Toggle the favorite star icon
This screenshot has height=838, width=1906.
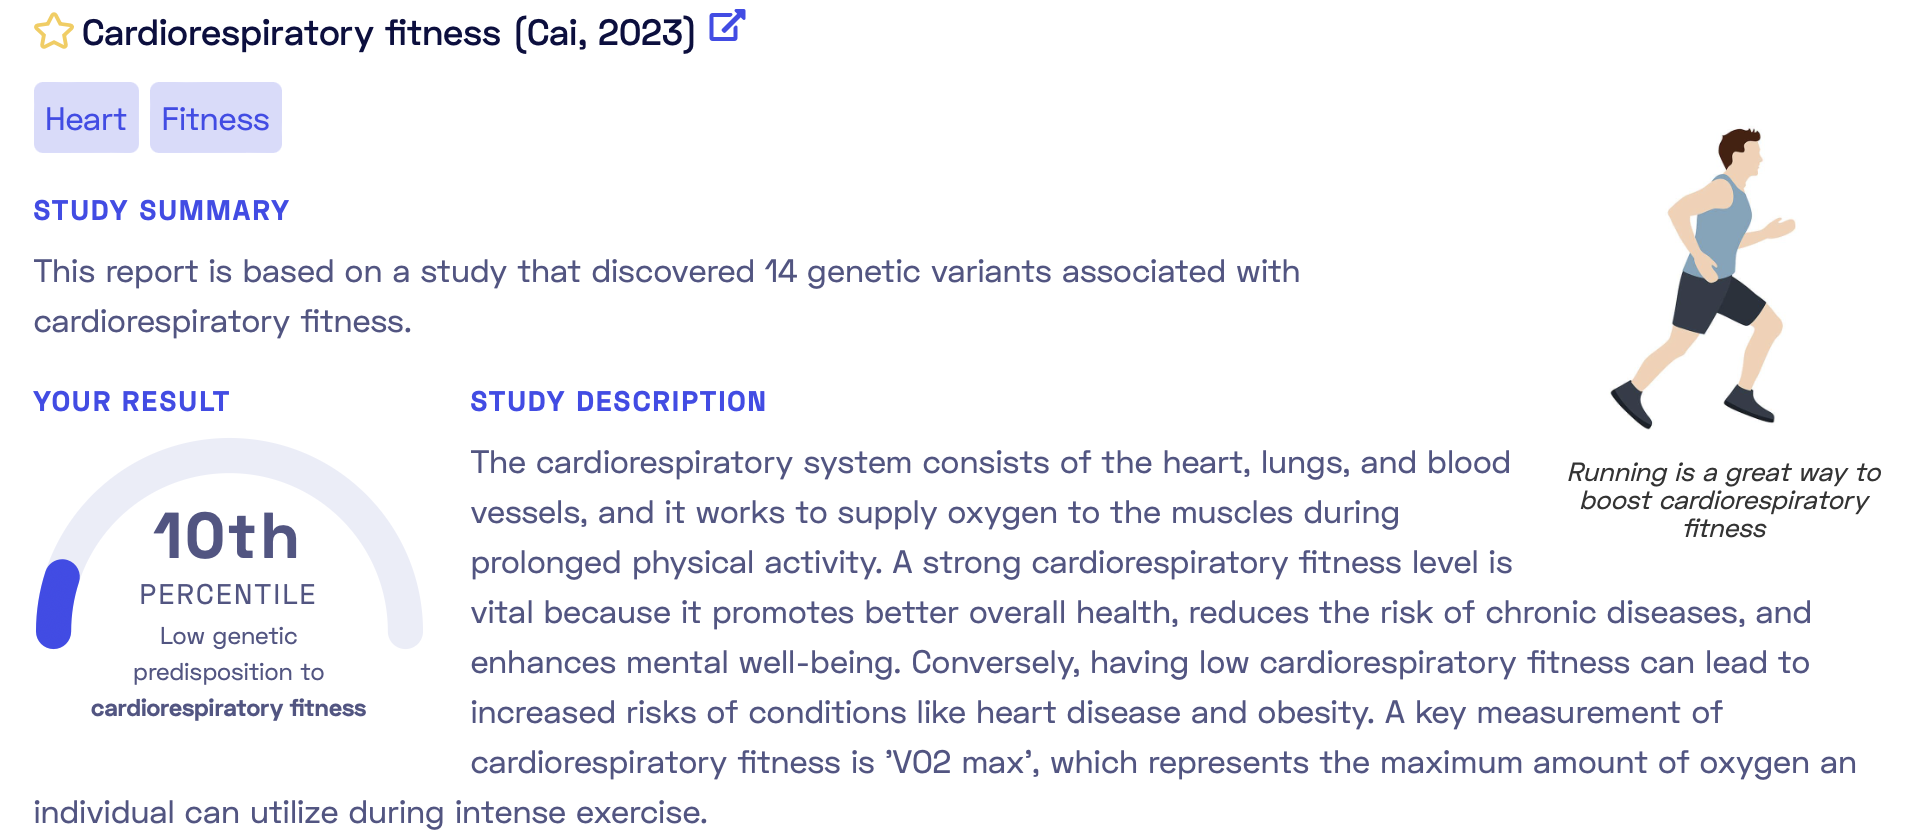(x=53, y=32)
